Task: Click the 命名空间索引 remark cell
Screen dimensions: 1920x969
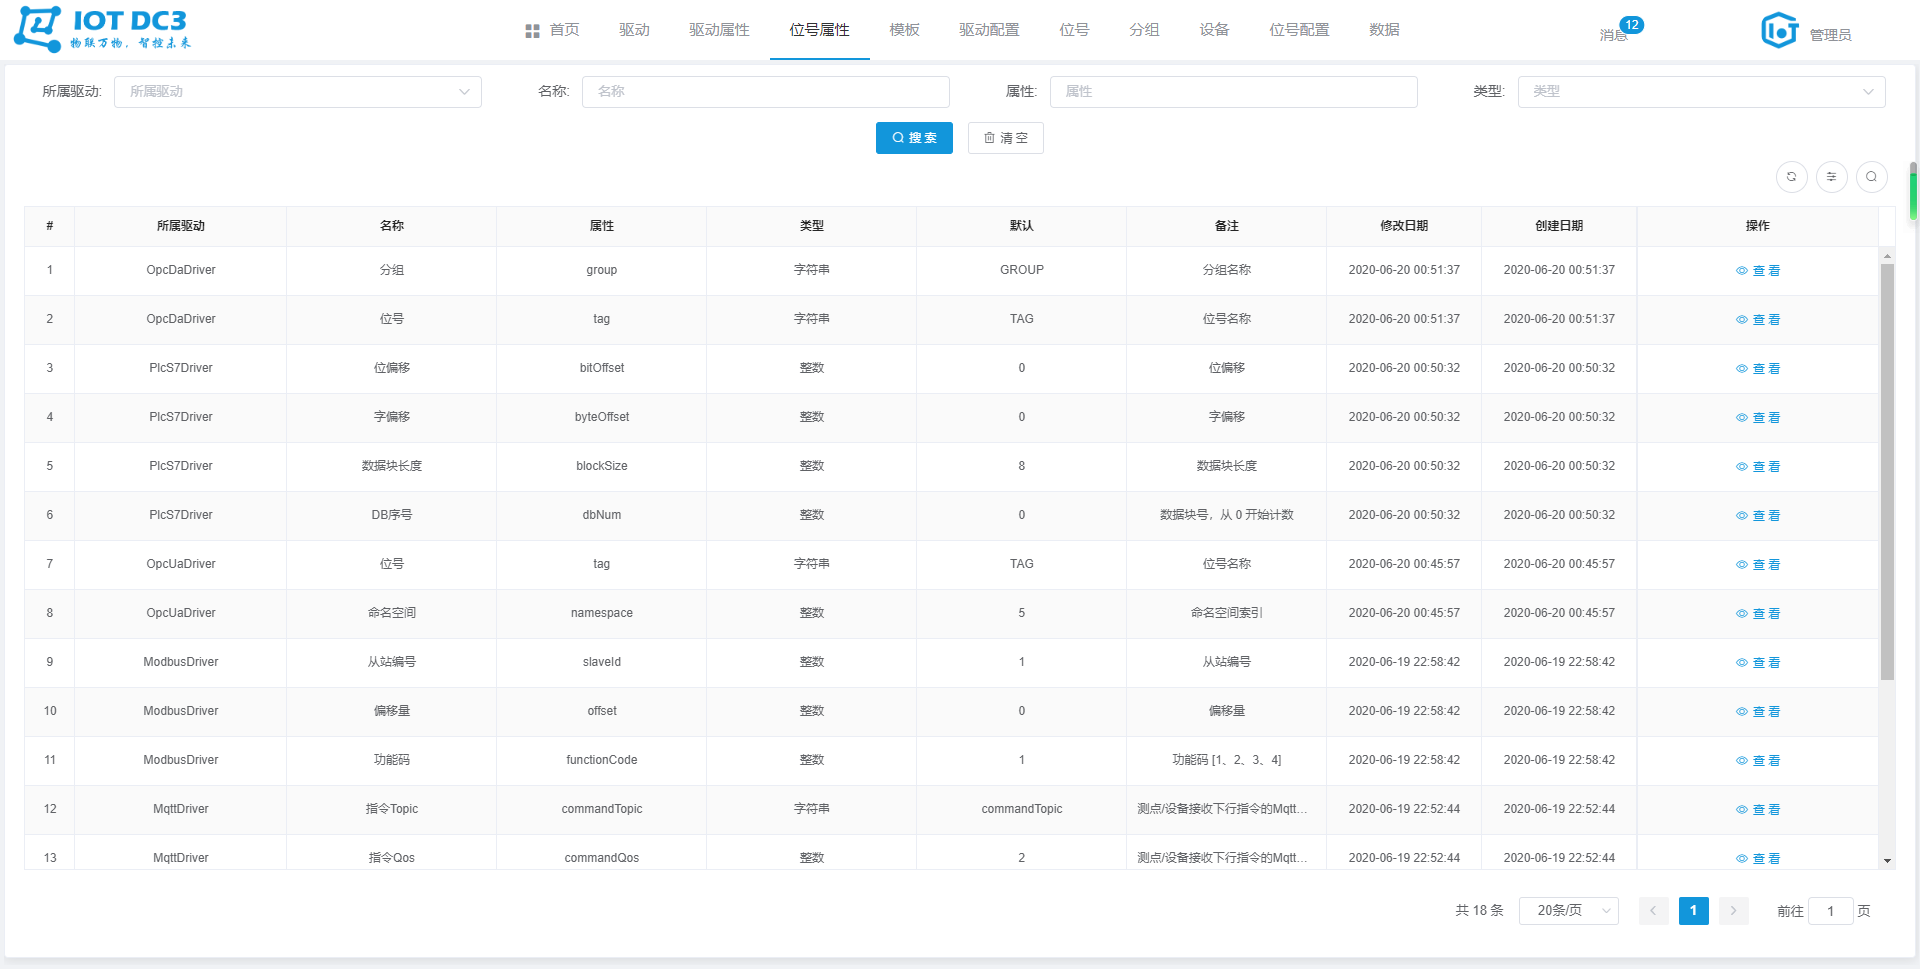Action: click(1227, 613)
